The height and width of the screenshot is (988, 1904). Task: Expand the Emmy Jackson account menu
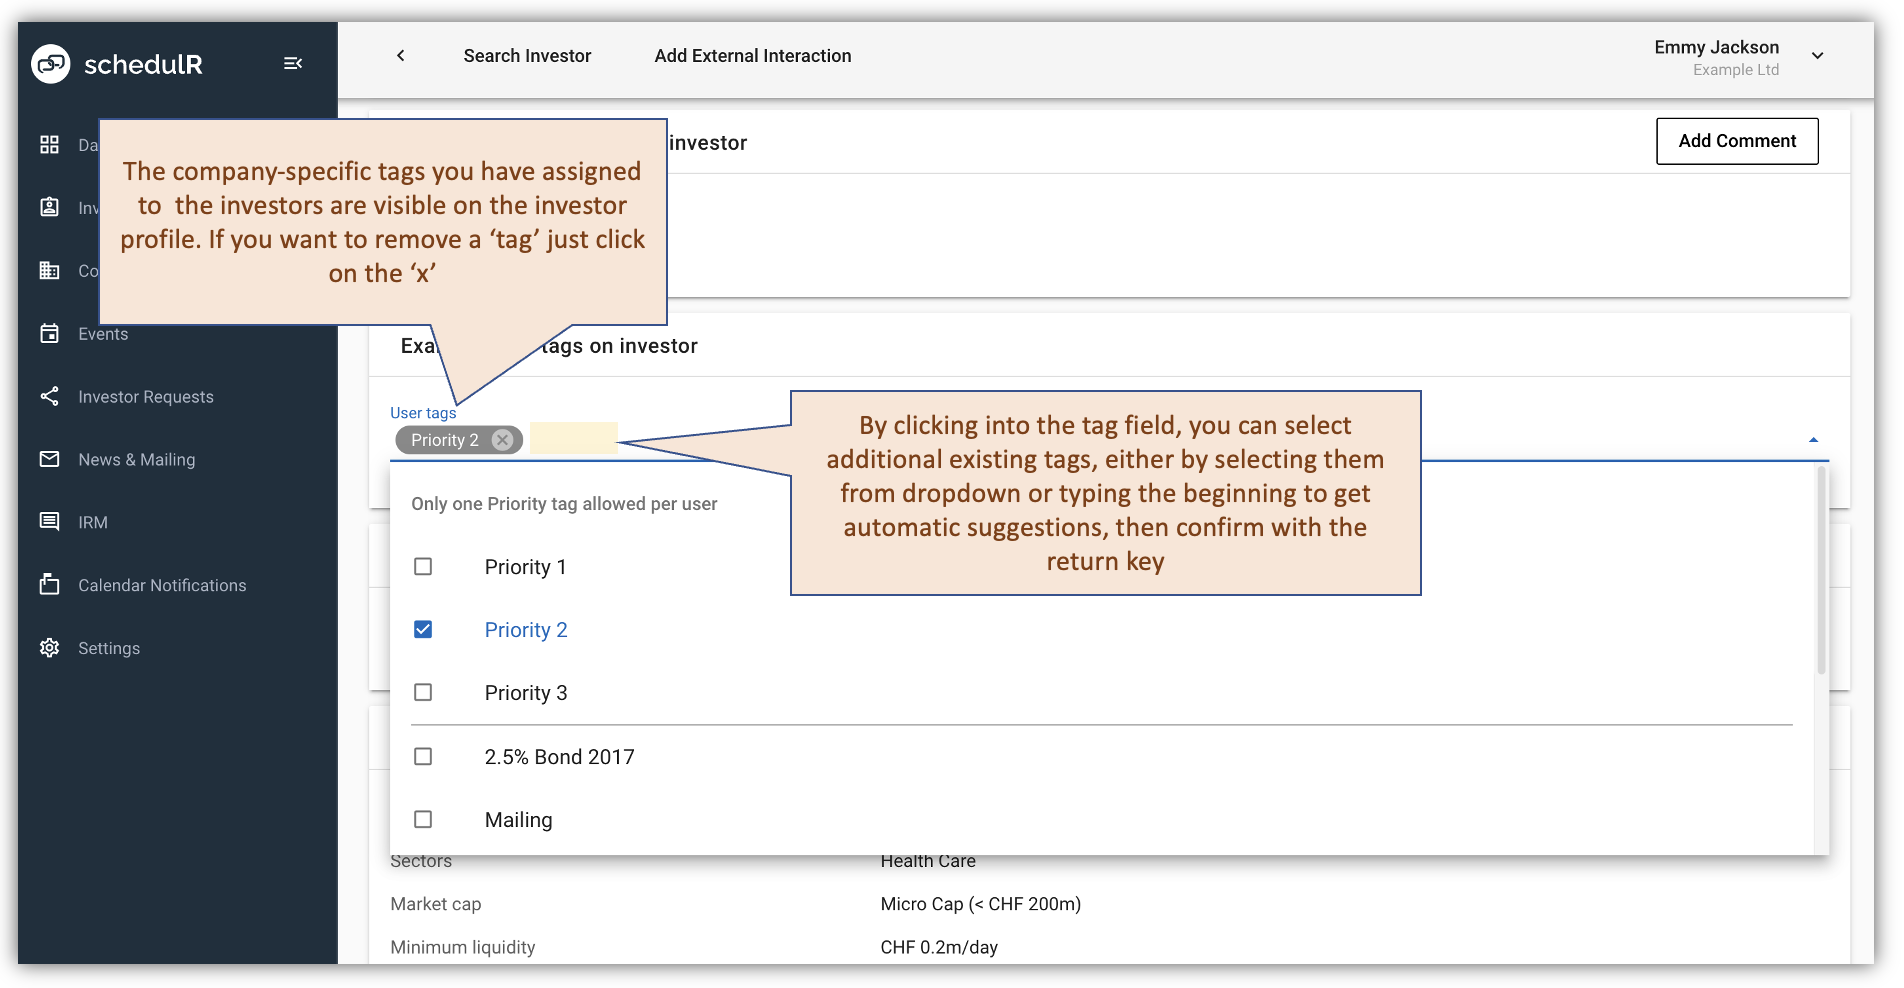pyautogui.click(x=1818, y=56)
